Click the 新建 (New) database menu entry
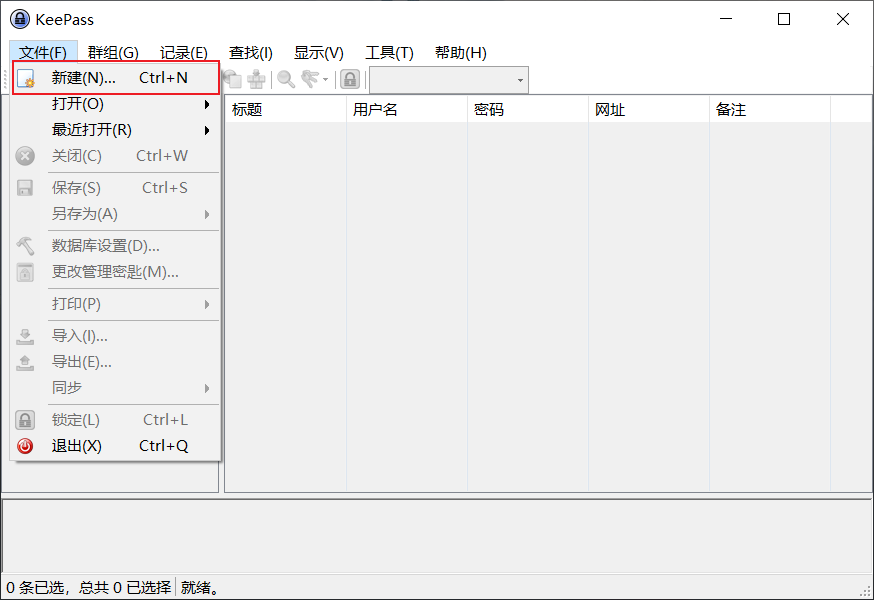This screenshot has width=874, height=600. click(84, 78)
